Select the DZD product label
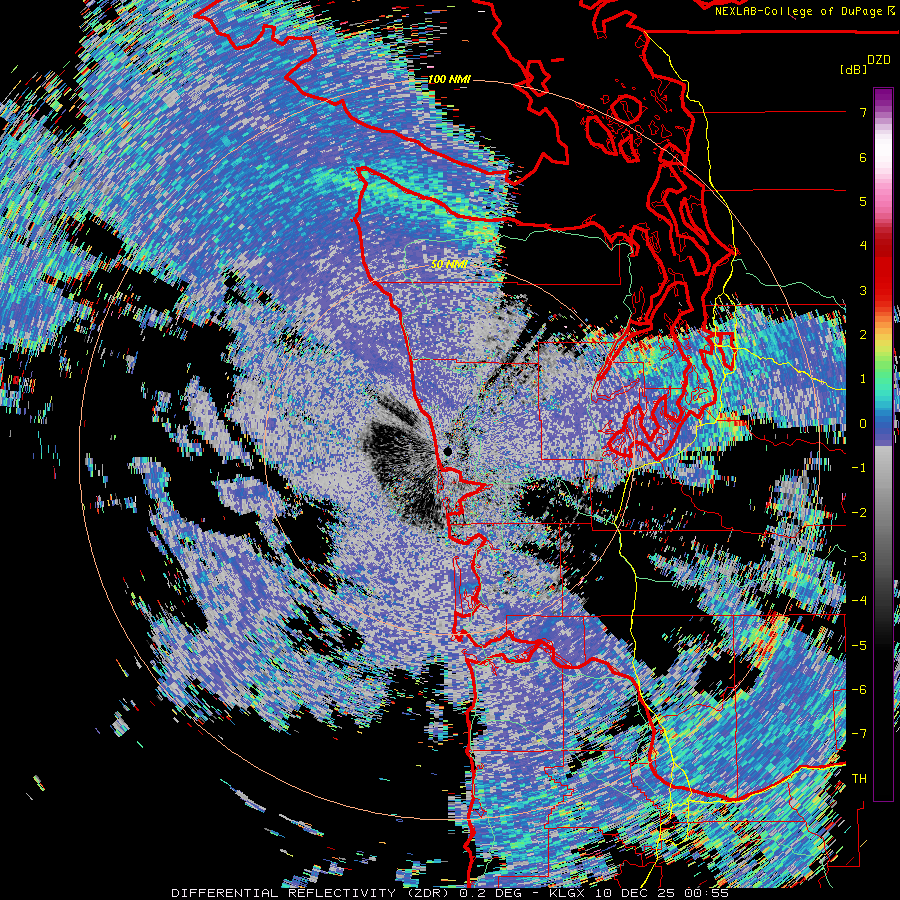900x900 pixels. [879, 60]
